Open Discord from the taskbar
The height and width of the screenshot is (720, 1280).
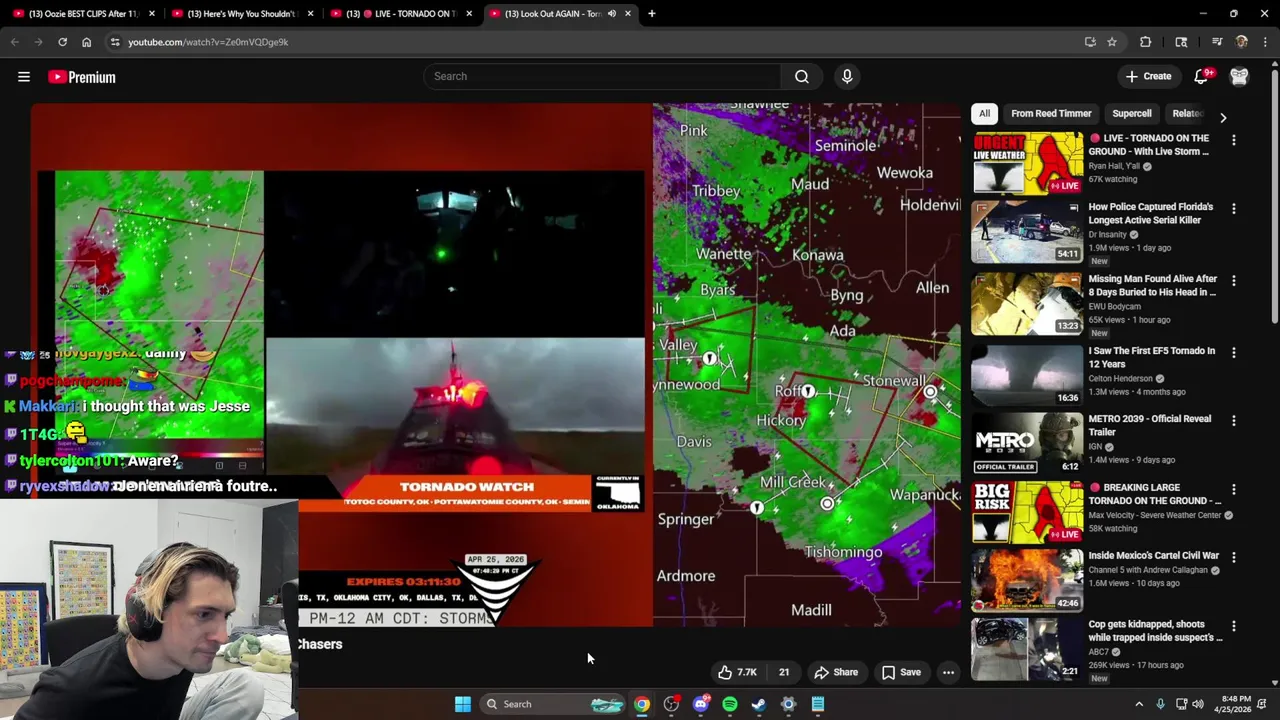[x=701, y=704]
